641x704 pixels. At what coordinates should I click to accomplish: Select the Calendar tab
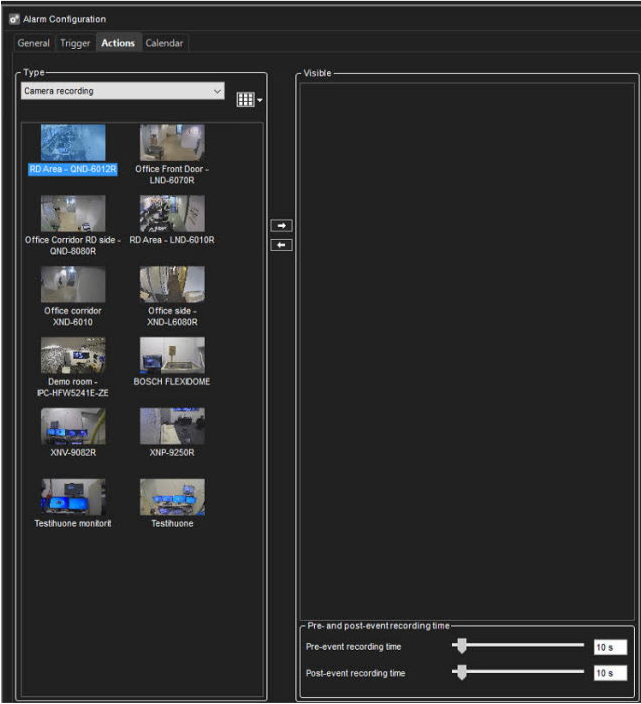pyautogui.click(x=164, y=43)
